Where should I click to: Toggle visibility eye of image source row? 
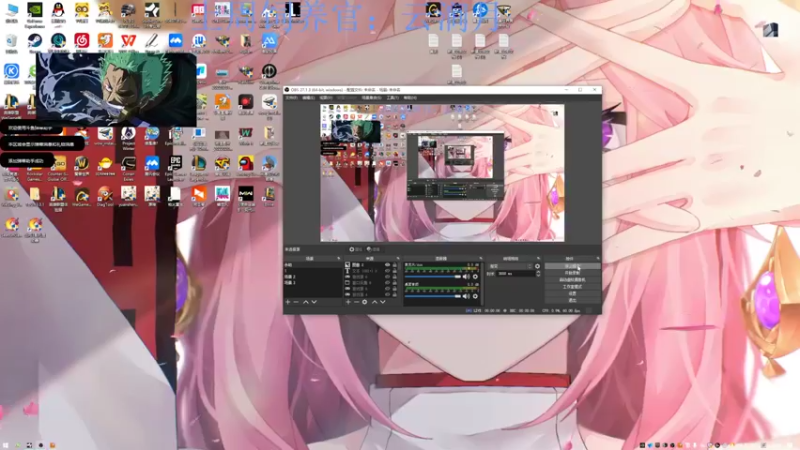click(387, 265)
